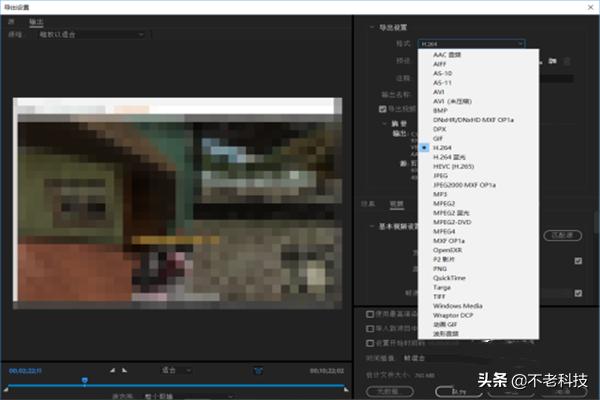Pick AS-10 format option

[x=442, y=73]
